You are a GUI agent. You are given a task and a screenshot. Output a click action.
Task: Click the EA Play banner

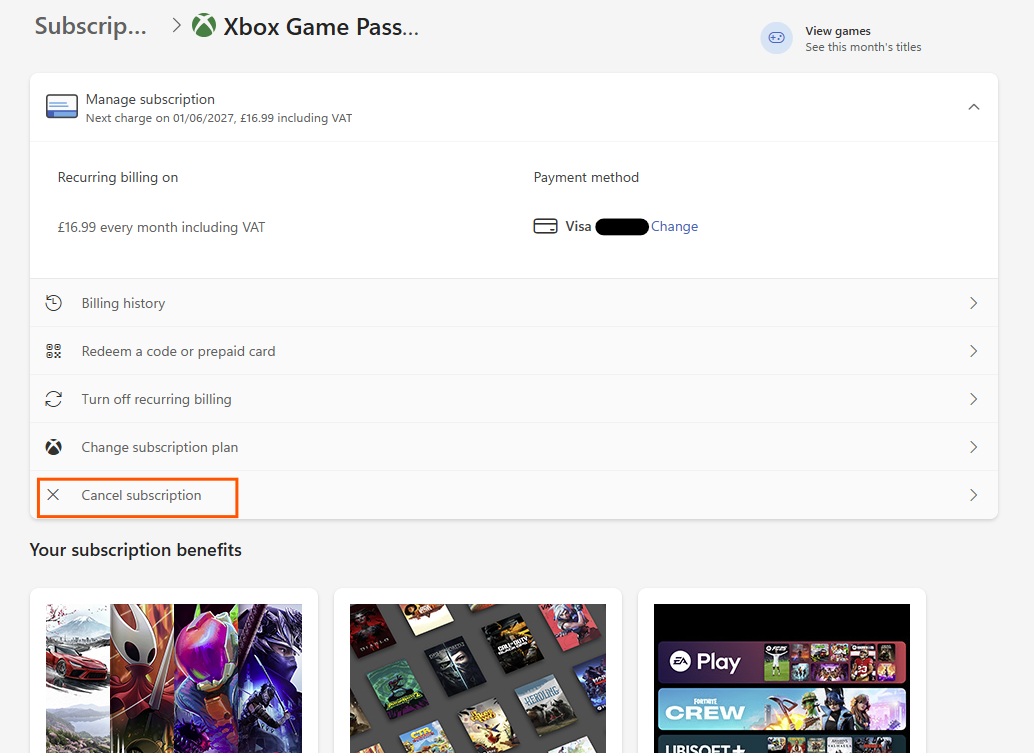tap(782, 662)
